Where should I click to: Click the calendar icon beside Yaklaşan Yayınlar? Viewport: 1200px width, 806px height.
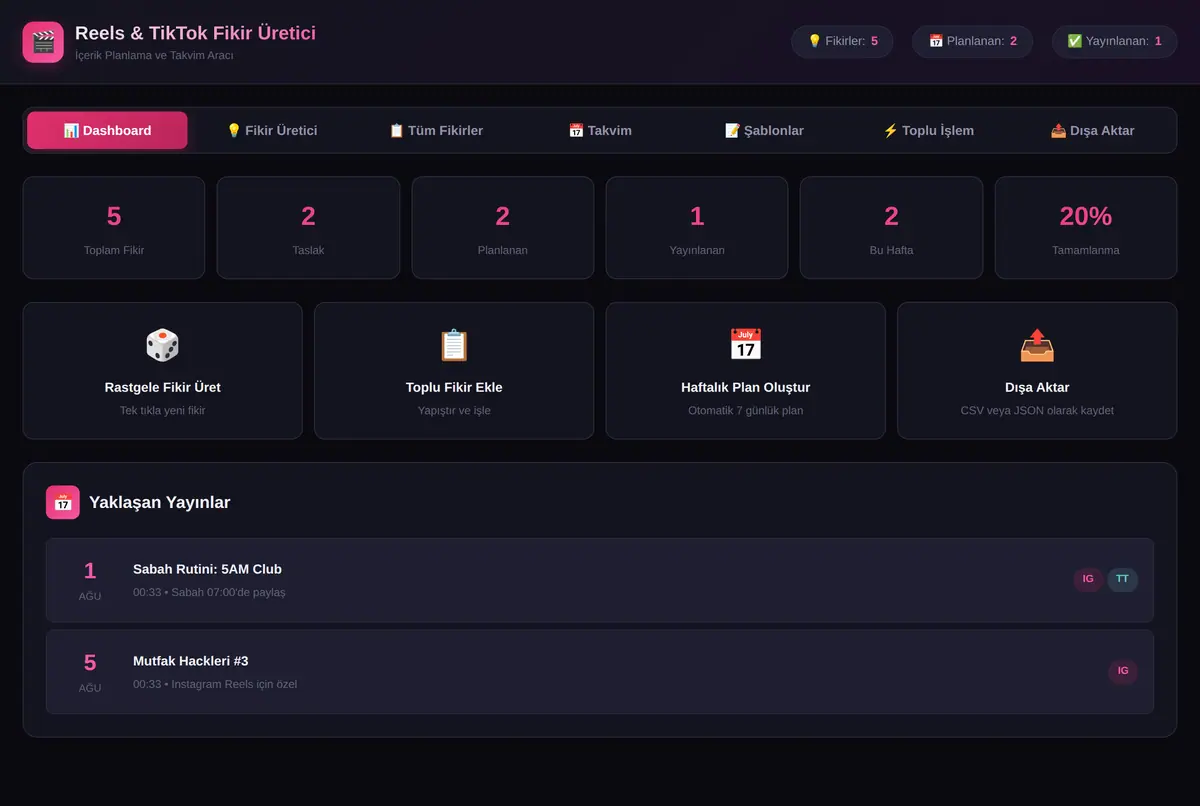point(63,502)
